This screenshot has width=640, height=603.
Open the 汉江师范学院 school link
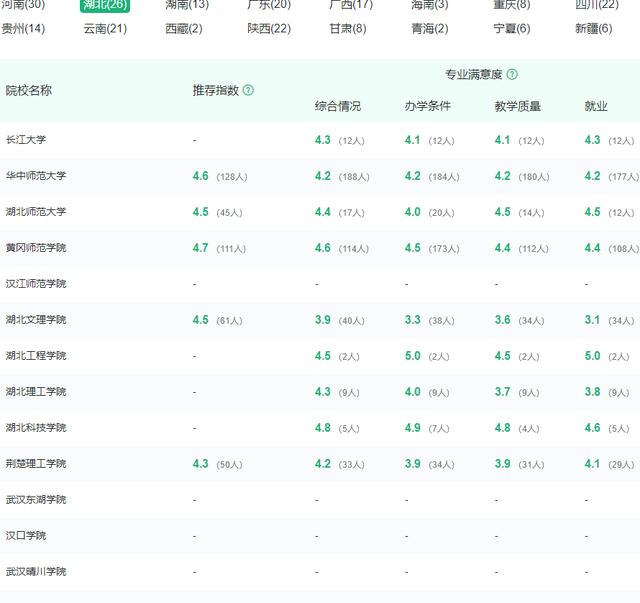tap(36, 284)
